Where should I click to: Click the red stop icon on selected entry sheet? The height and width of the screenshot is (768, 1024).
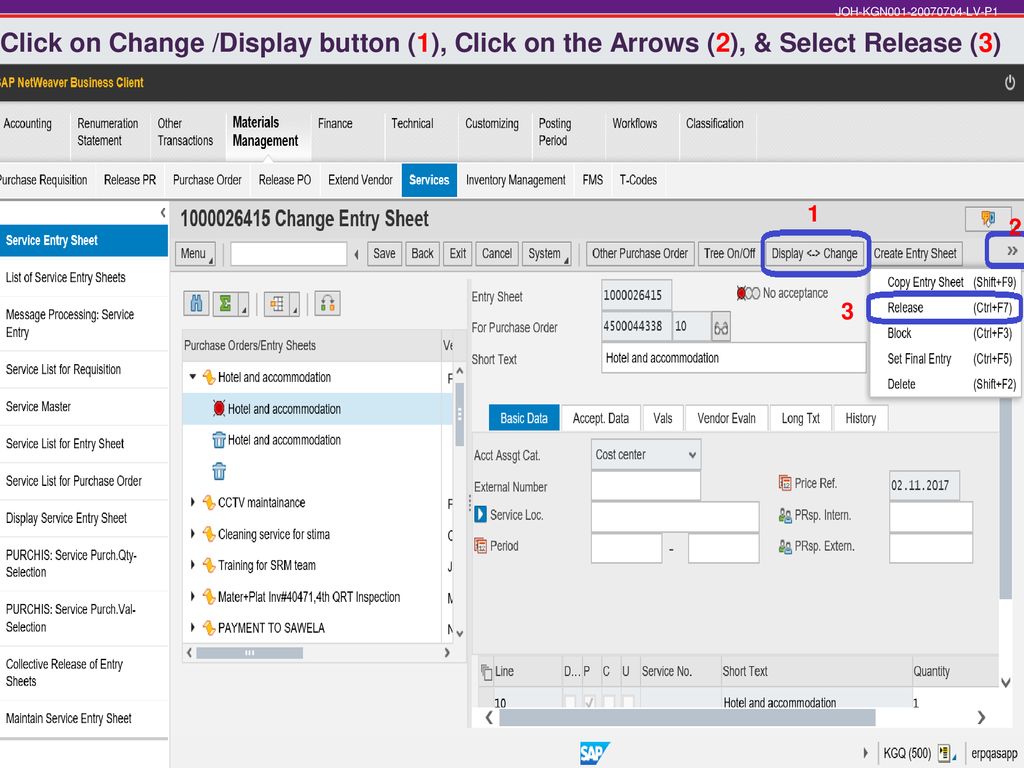click(x=219, y=409)
